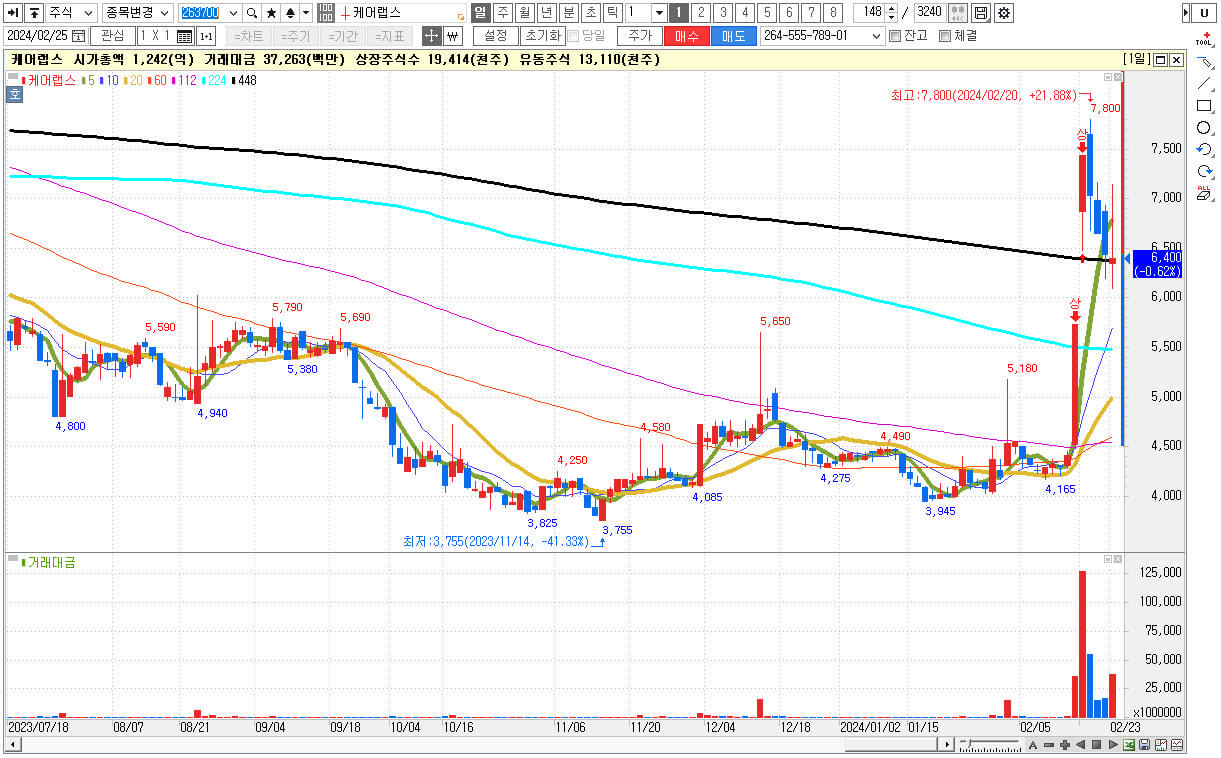Click the 1+1 layout icon

click(206, 36)
